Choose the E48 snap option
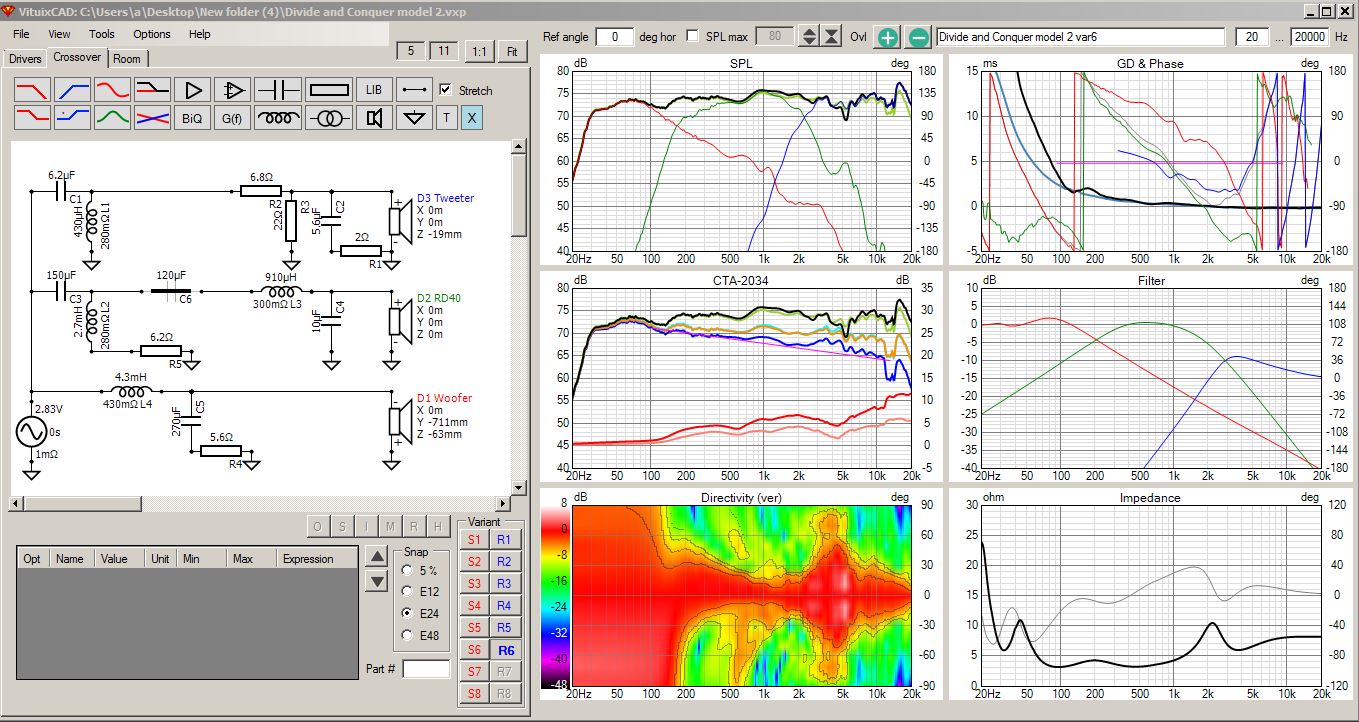 tap(407, 635)
